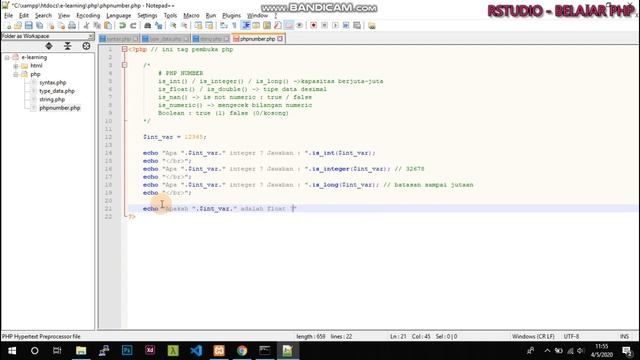Close the Folder as Workspace panel

(91, 36)
